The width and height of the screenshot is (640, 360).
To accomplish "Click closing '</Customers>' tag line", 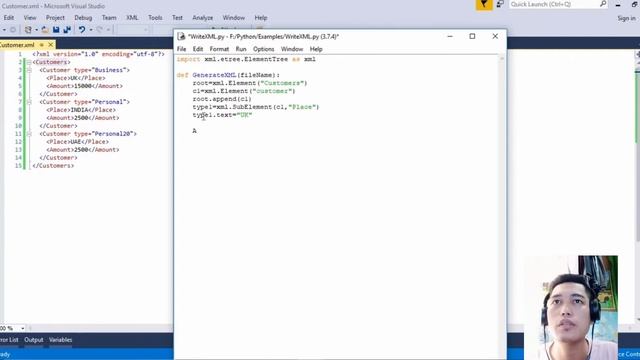I will [x=53, y=166].
